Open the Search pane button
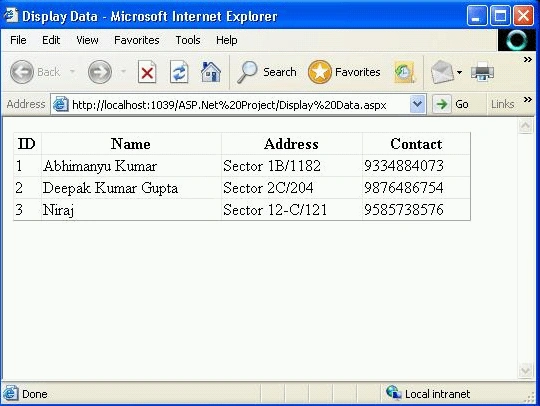 [x=266, y=72]
